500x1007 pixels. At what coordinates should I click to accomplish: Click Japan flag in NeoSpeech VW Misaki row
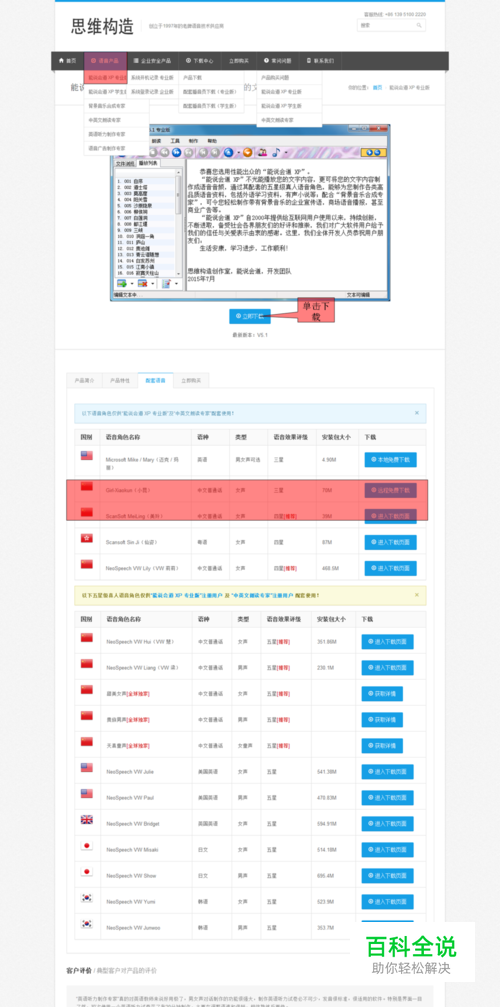87,846
